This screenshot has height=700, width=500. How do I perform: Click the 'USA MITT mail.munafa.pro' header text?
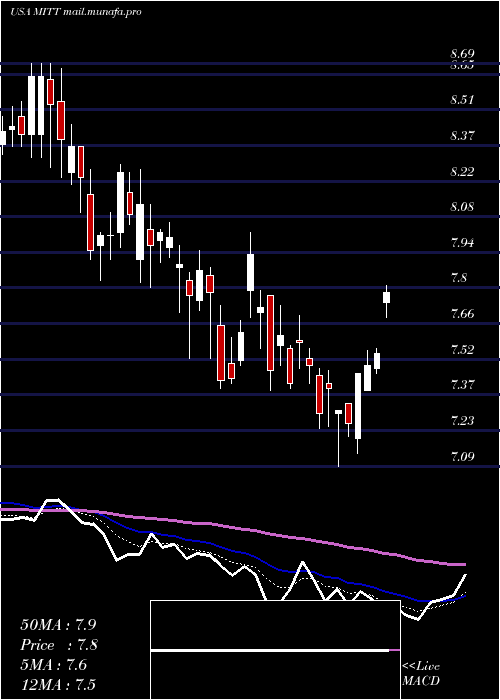75,12
